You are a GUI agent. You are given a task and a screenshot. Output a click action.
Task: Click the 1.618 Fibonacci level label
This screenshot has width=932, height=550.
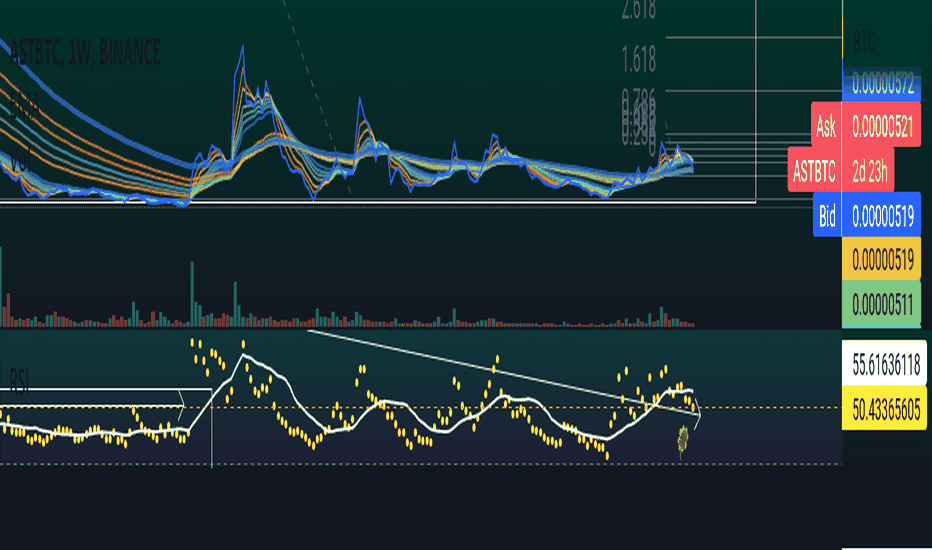[639, 59]
